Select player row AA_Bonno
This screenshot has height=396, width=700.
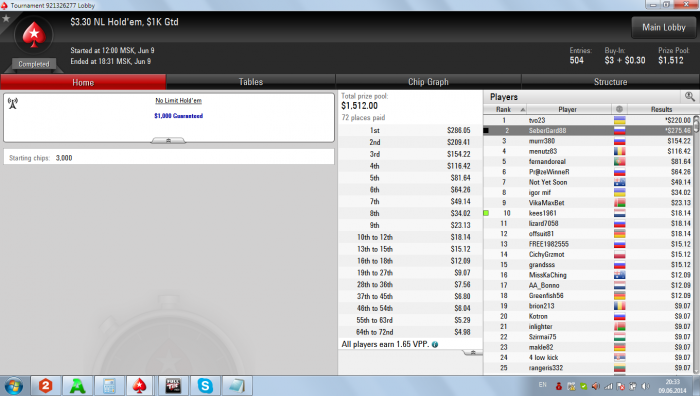(x=588, y=285)
